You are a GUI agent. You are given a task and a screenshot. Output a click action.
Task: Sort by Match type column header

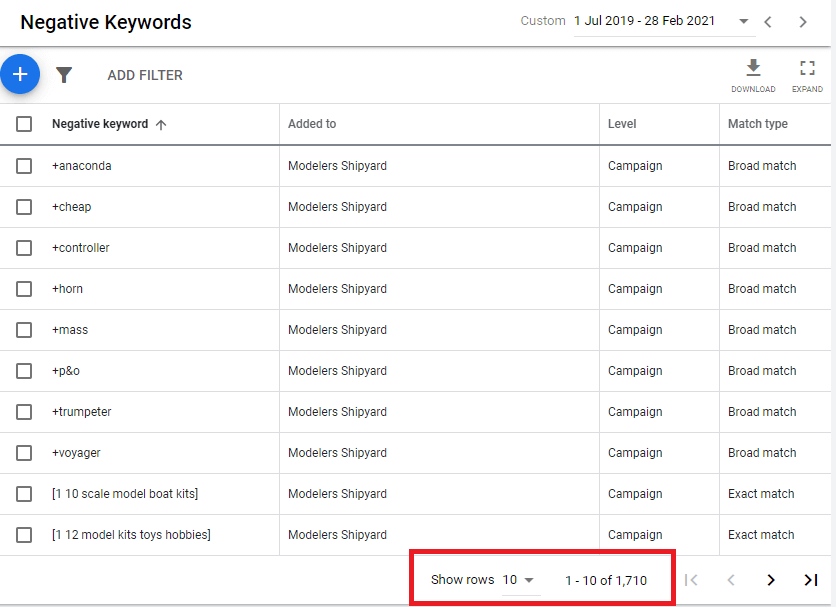(x=758, y=124)
